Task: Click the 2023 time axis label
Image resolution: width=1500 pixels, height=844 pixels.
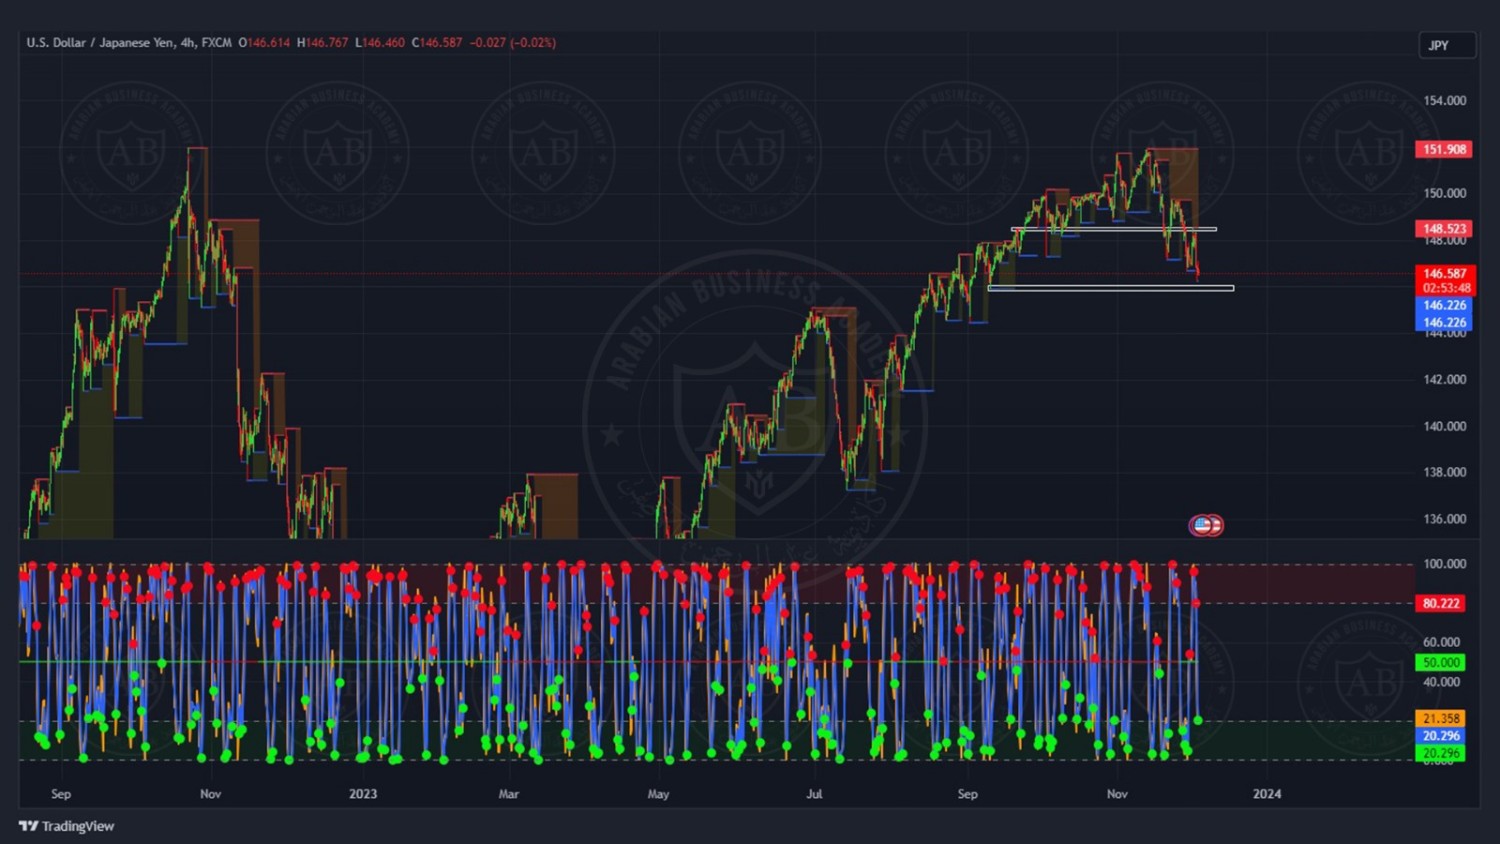Action: pyautogui.click(x=363, y=794)
